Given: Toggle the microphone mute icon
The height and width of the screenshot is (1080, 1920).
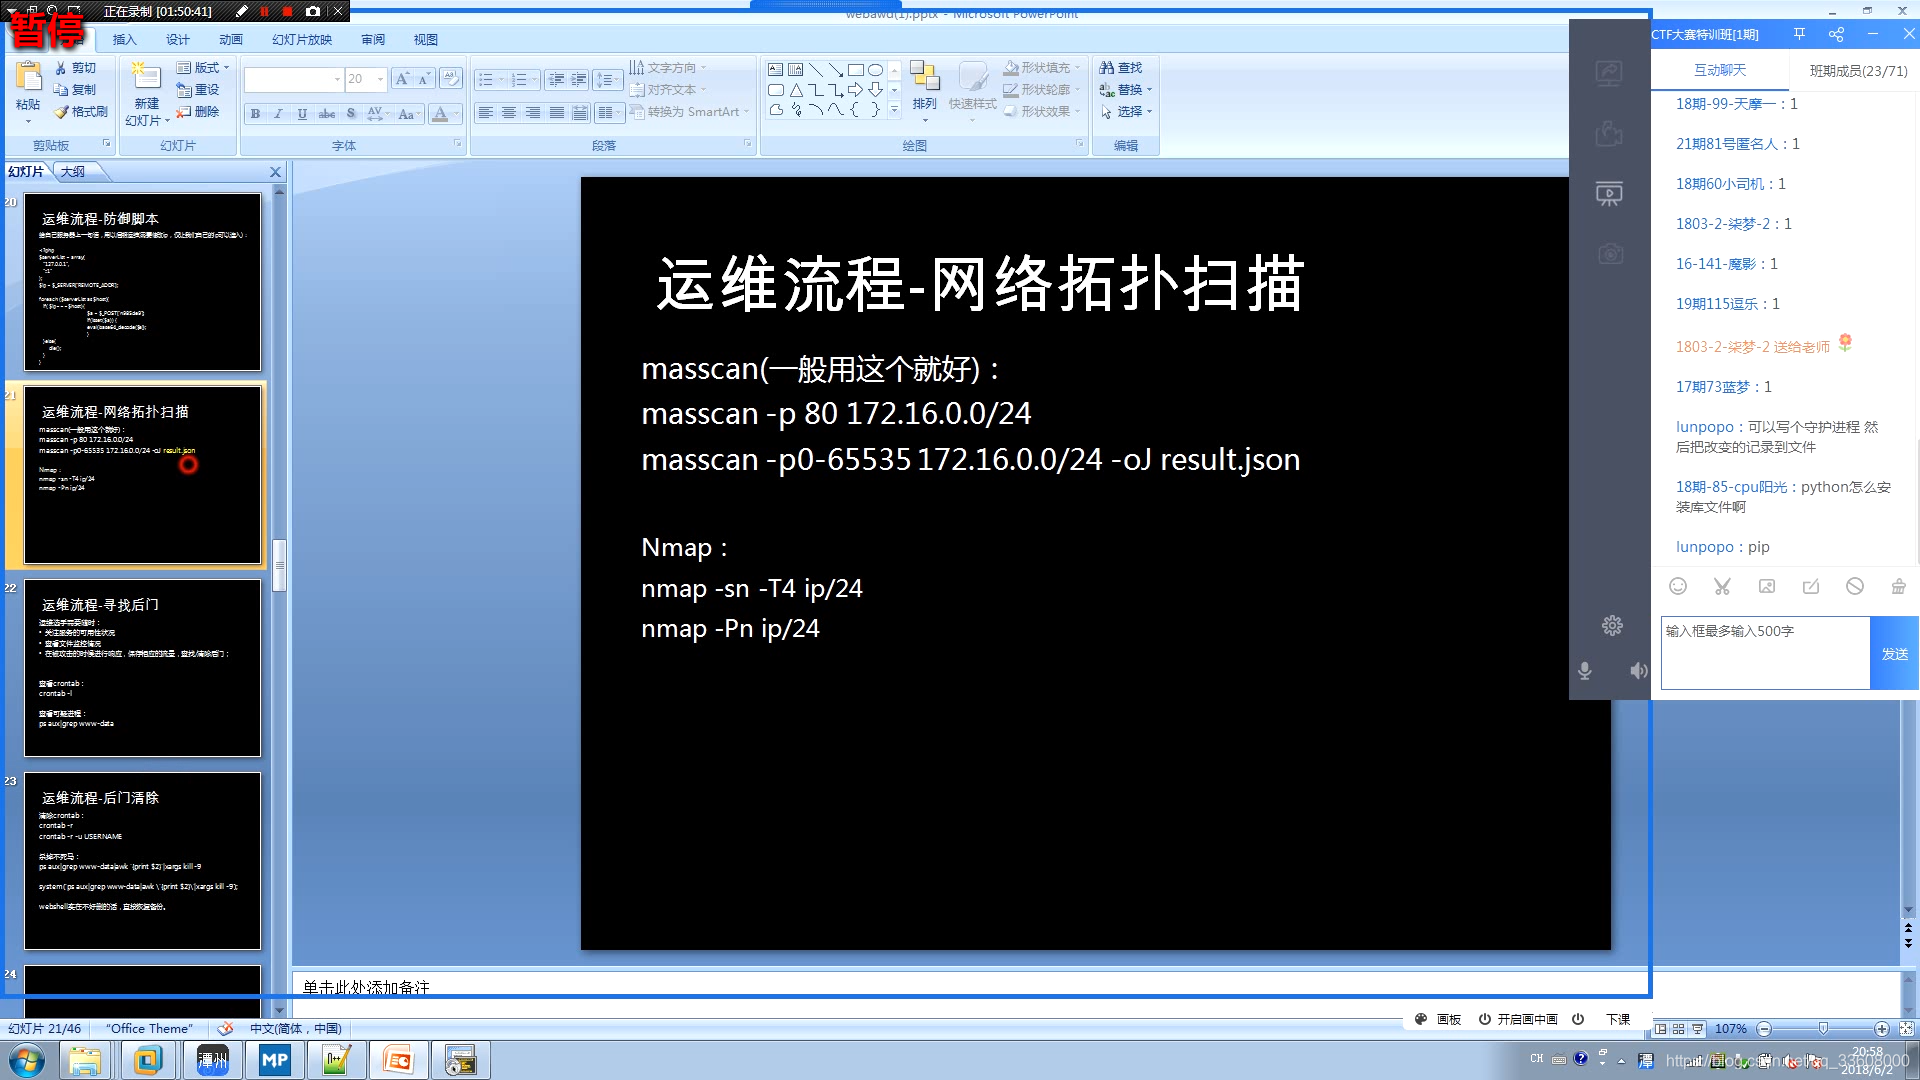Looking at the screenshot, I should [x=1585, y=671].
